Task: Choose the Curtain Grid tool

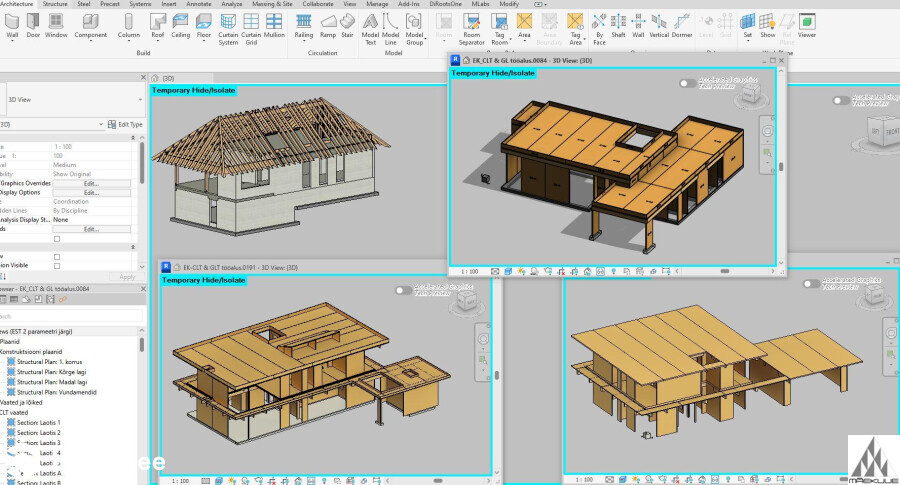Action: (x=252, y=23)
